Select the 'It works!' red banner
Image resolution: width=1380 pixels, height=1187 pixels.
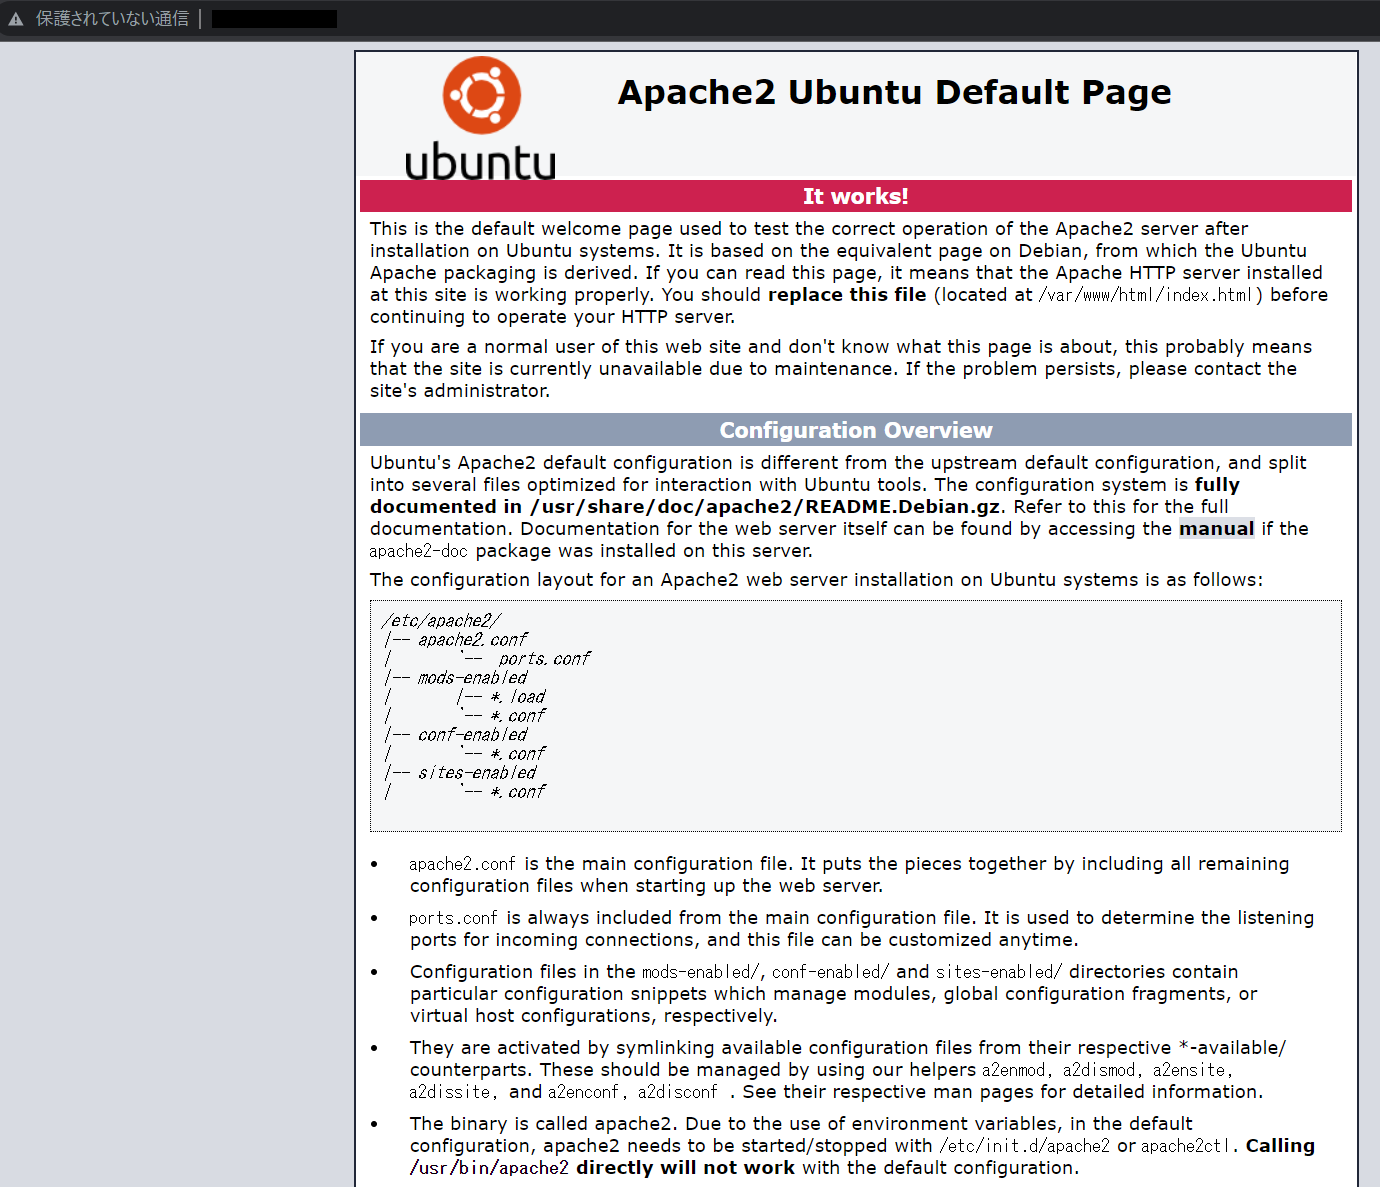(x=856, y=196)
